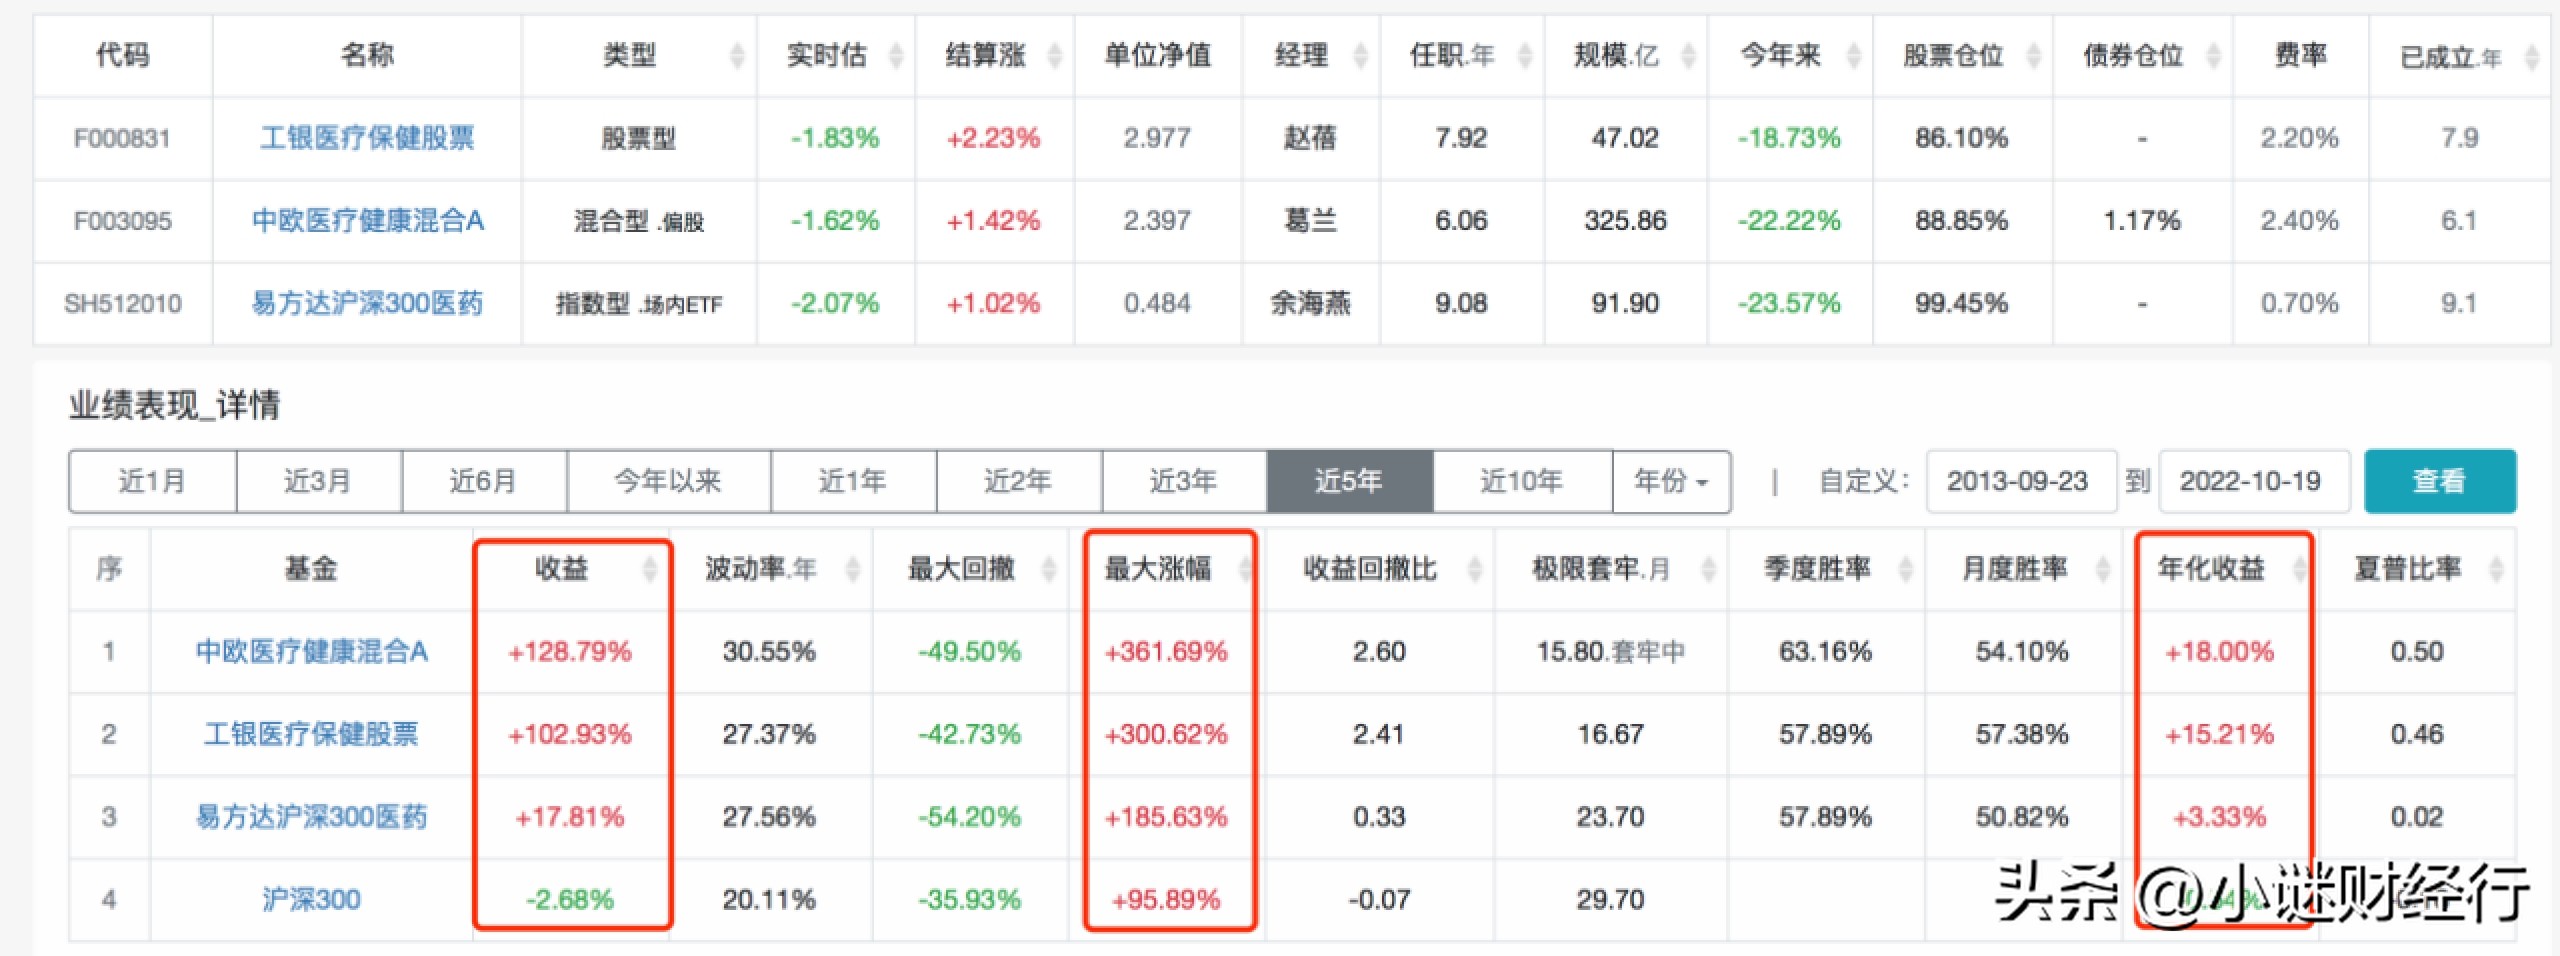Select the 近2年 period tab

pos(1018,481)
